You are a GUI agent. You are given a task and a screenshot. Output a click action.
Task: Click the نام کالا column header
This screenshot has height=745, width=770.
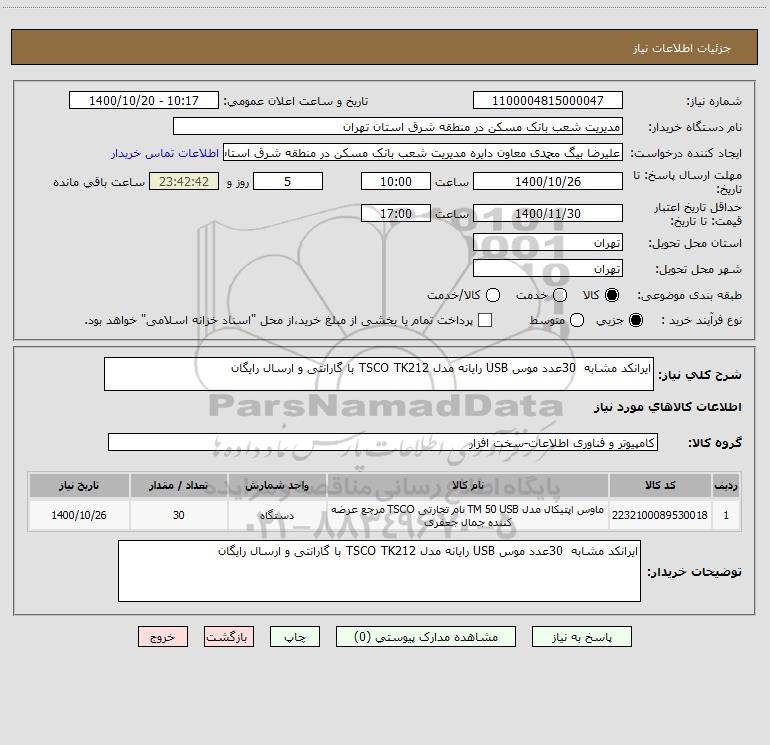click(468, 486)
